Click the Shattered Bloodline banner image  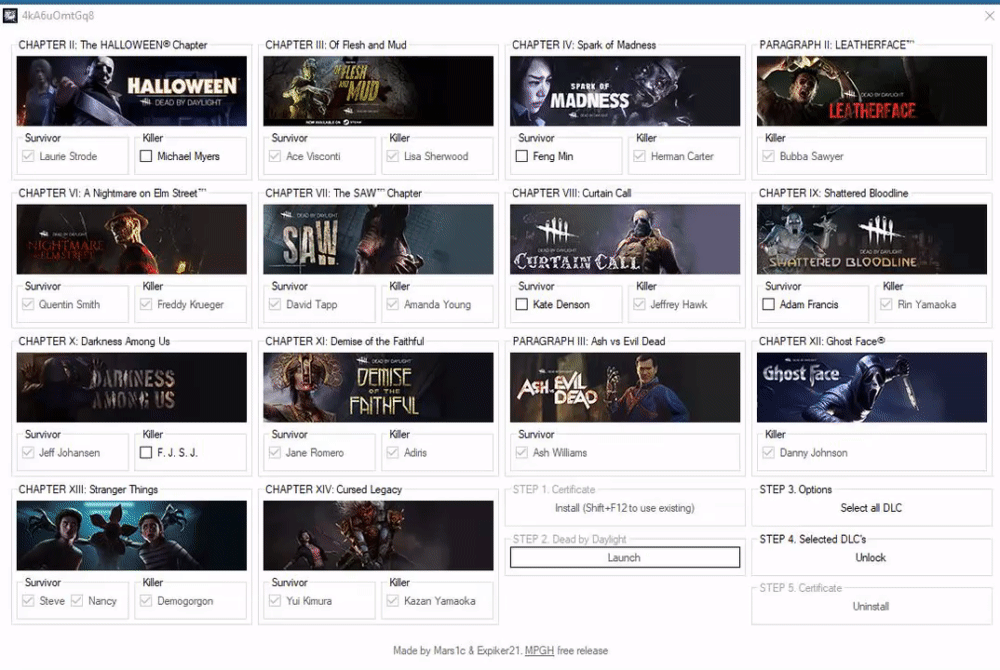(x=872, y=240)
